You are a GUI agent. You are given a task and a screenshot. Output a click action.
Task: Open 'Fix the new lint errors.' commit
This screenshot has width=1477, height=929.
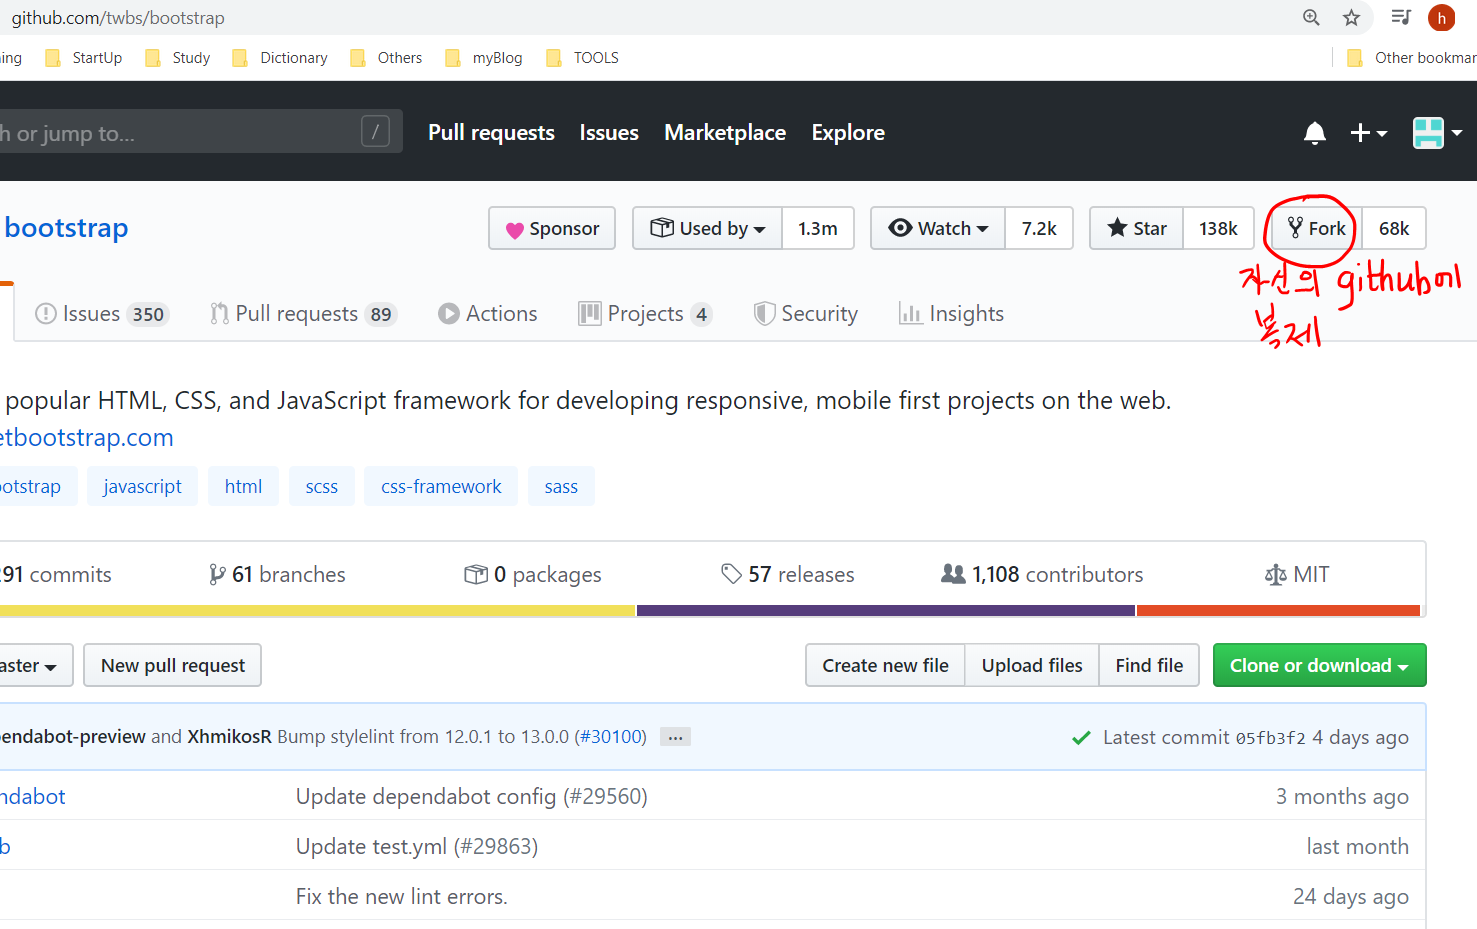402,897
